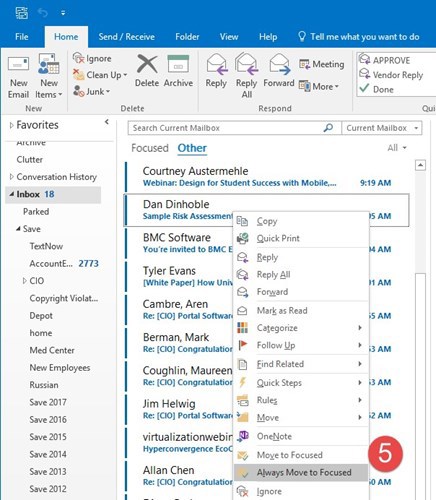The width and height of the screenshot is (436, 500).
Task: Click the ribbon Forward icon
Action: [279, 64]
